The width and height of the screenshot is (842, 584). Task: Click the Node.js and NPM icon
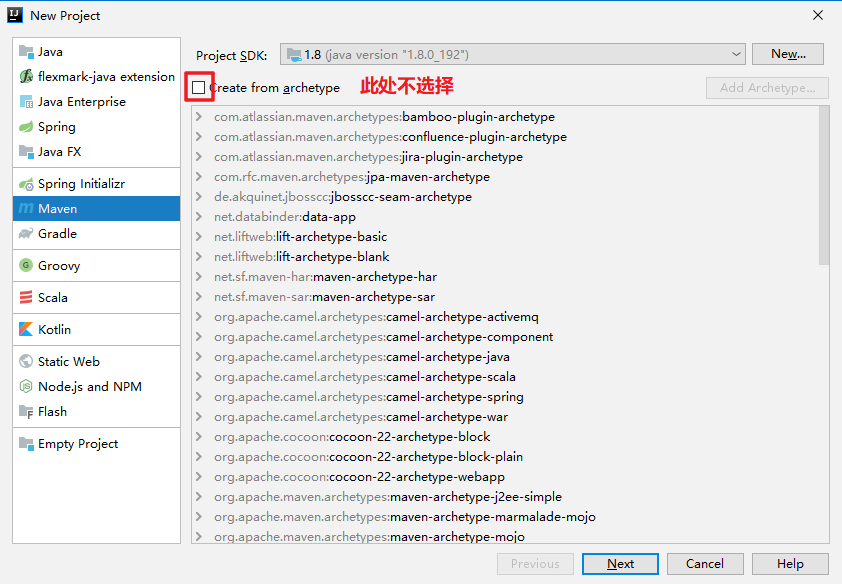pos(26,386)
